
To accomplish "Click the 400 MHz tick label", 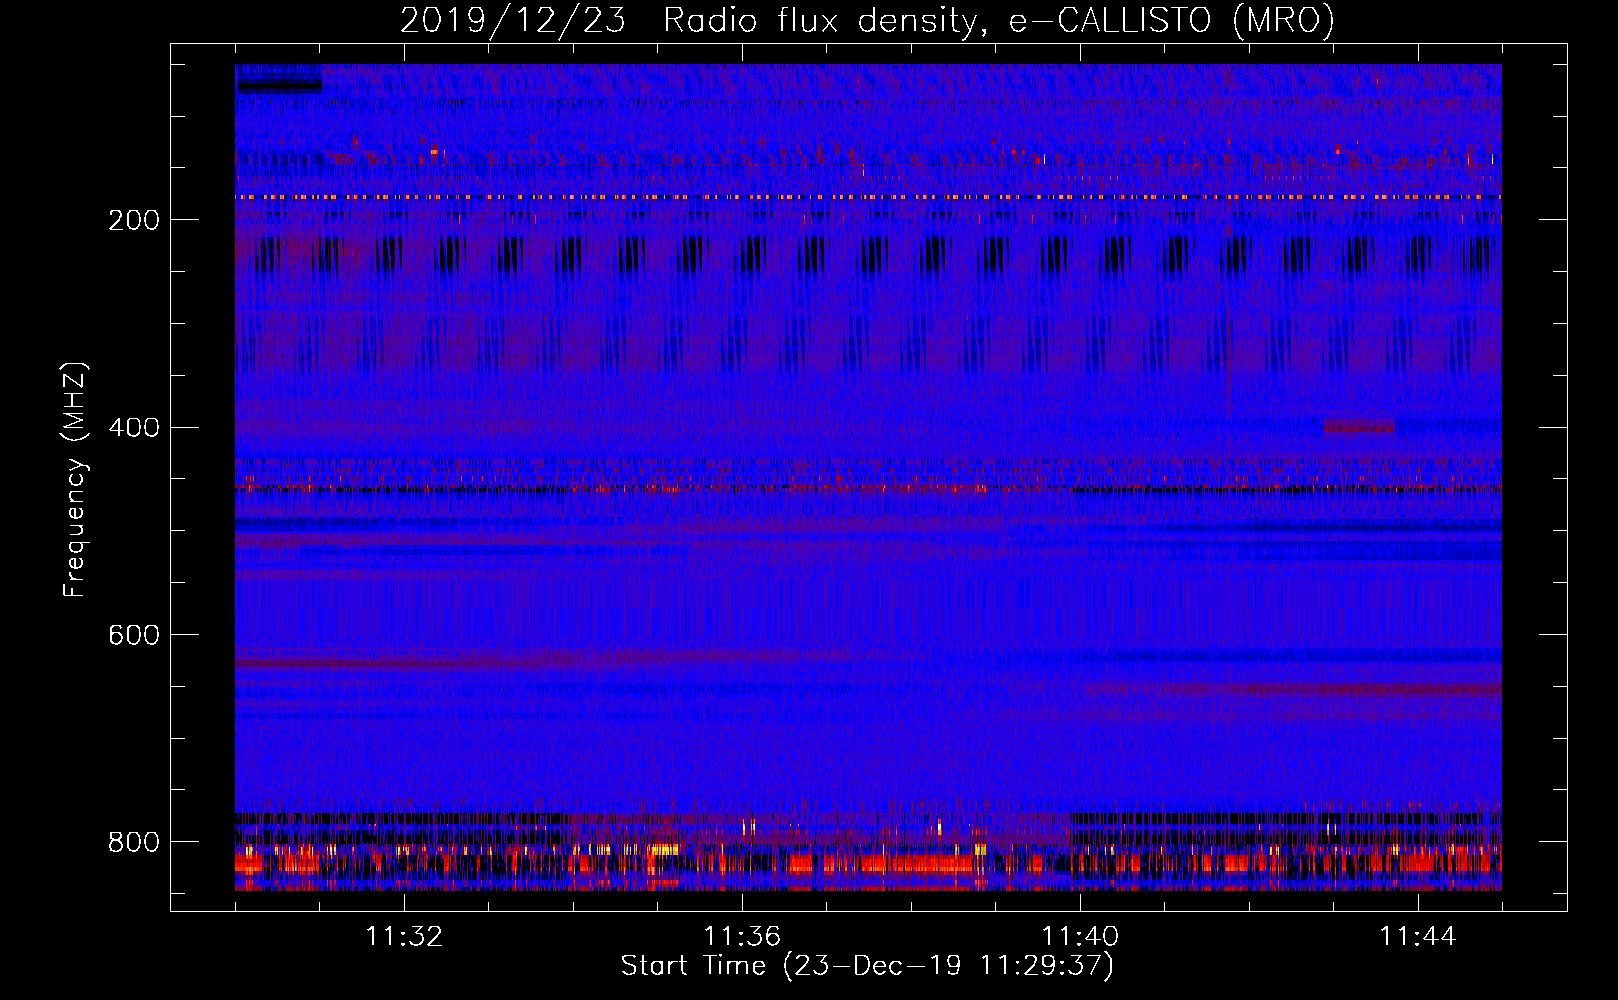I will [134, 428].
